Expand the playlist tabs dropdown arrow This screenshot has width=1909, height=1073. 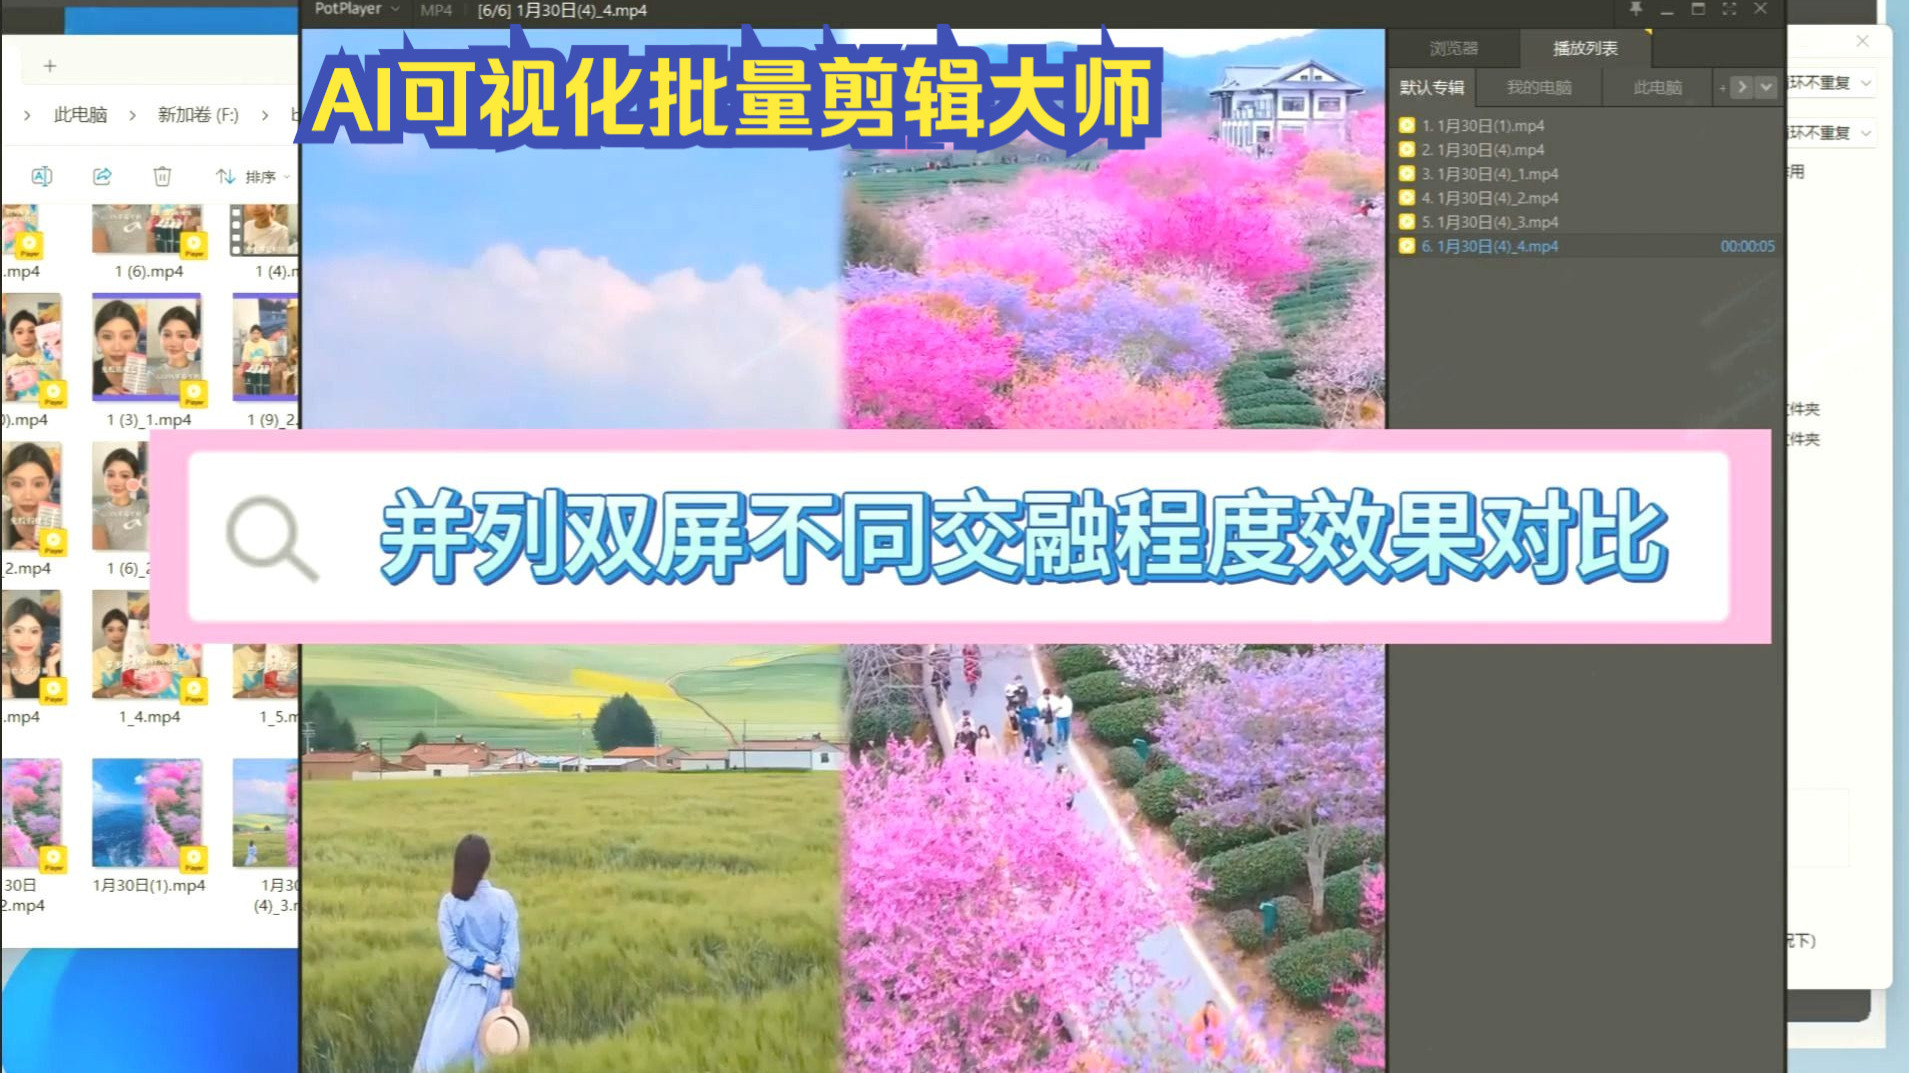1766,87
